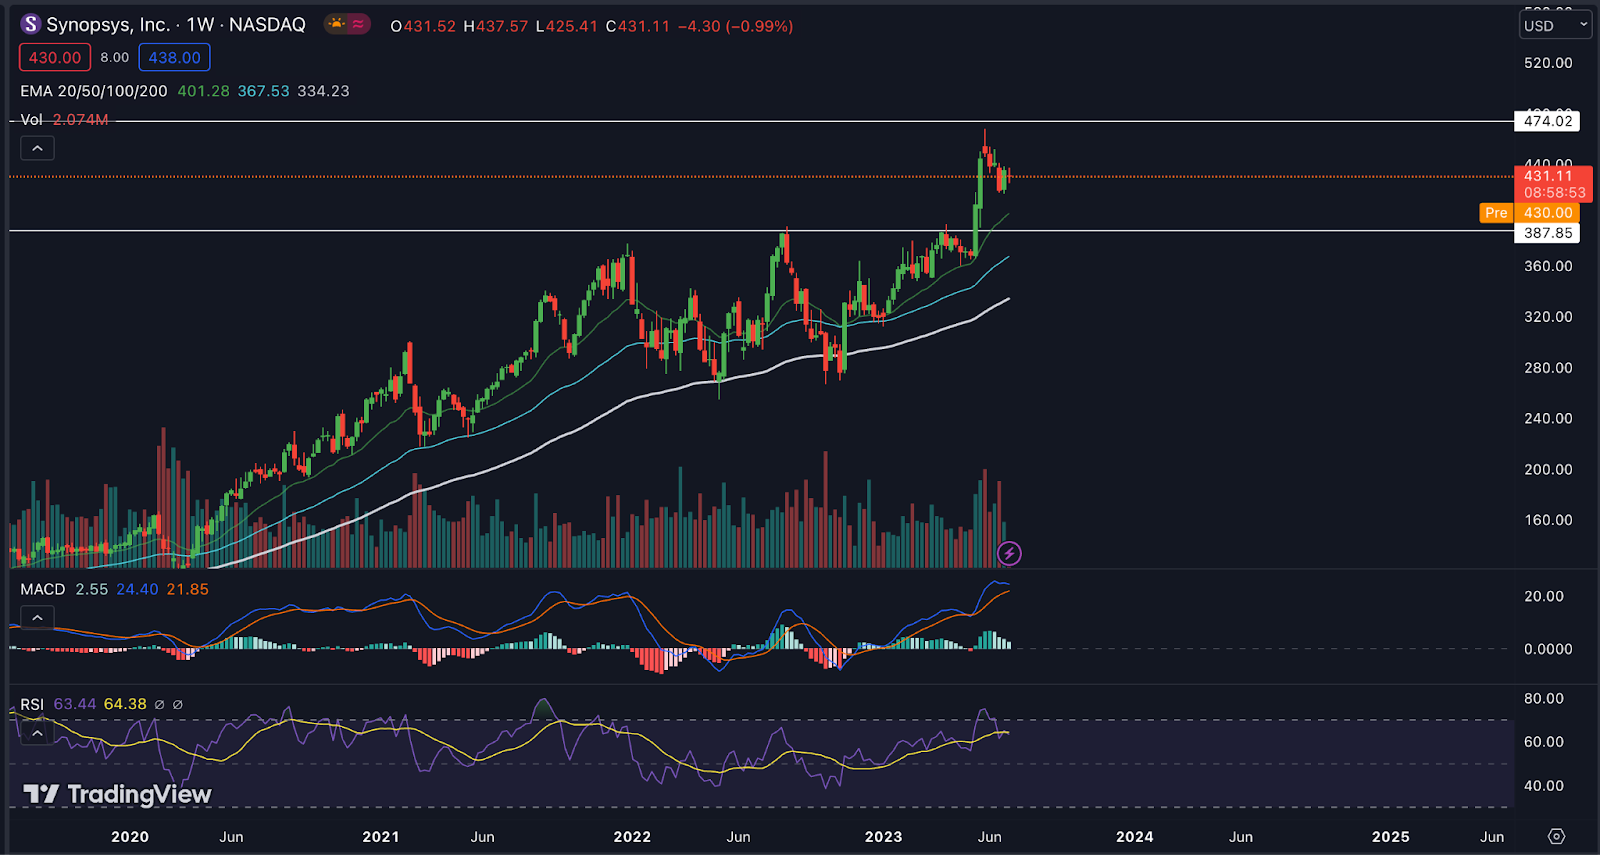Screen dimensions: 1600x855
Task: Collapse the indicator legend below Vol
Action: (37, 148)
